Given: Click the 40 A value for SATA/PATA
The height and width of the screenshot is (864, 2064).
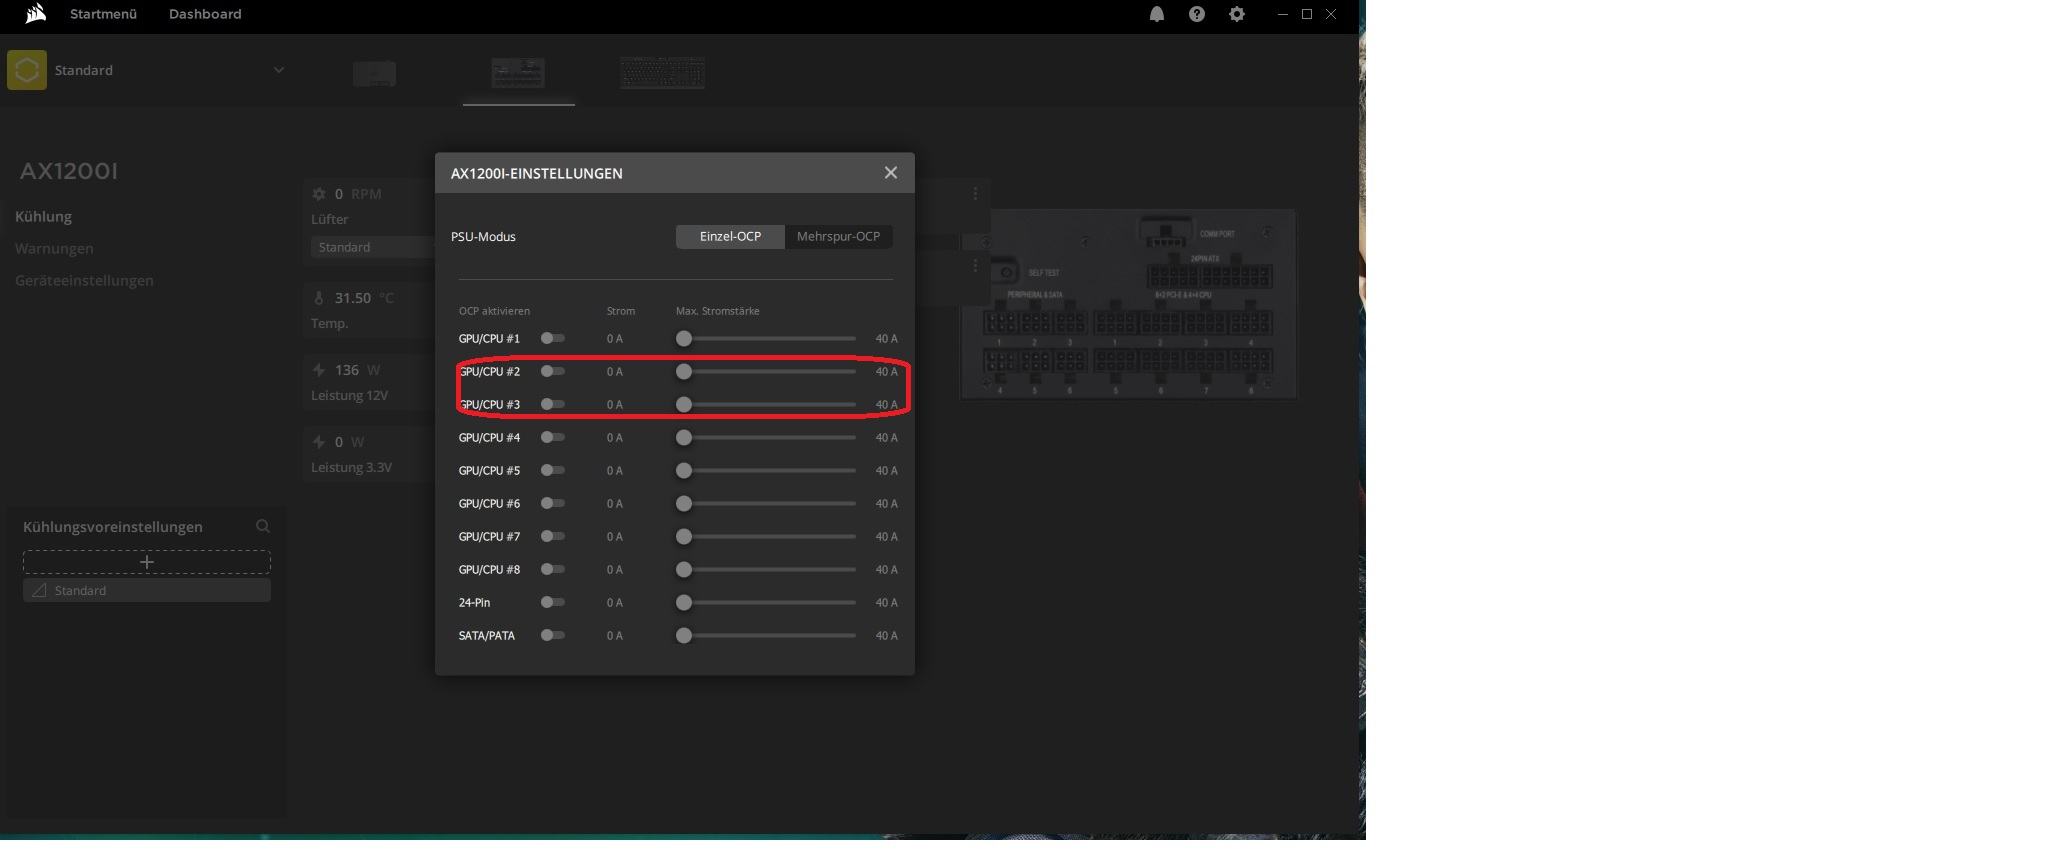Looking at the screenshot, I should pyautogui.click(x=886, y=636).
